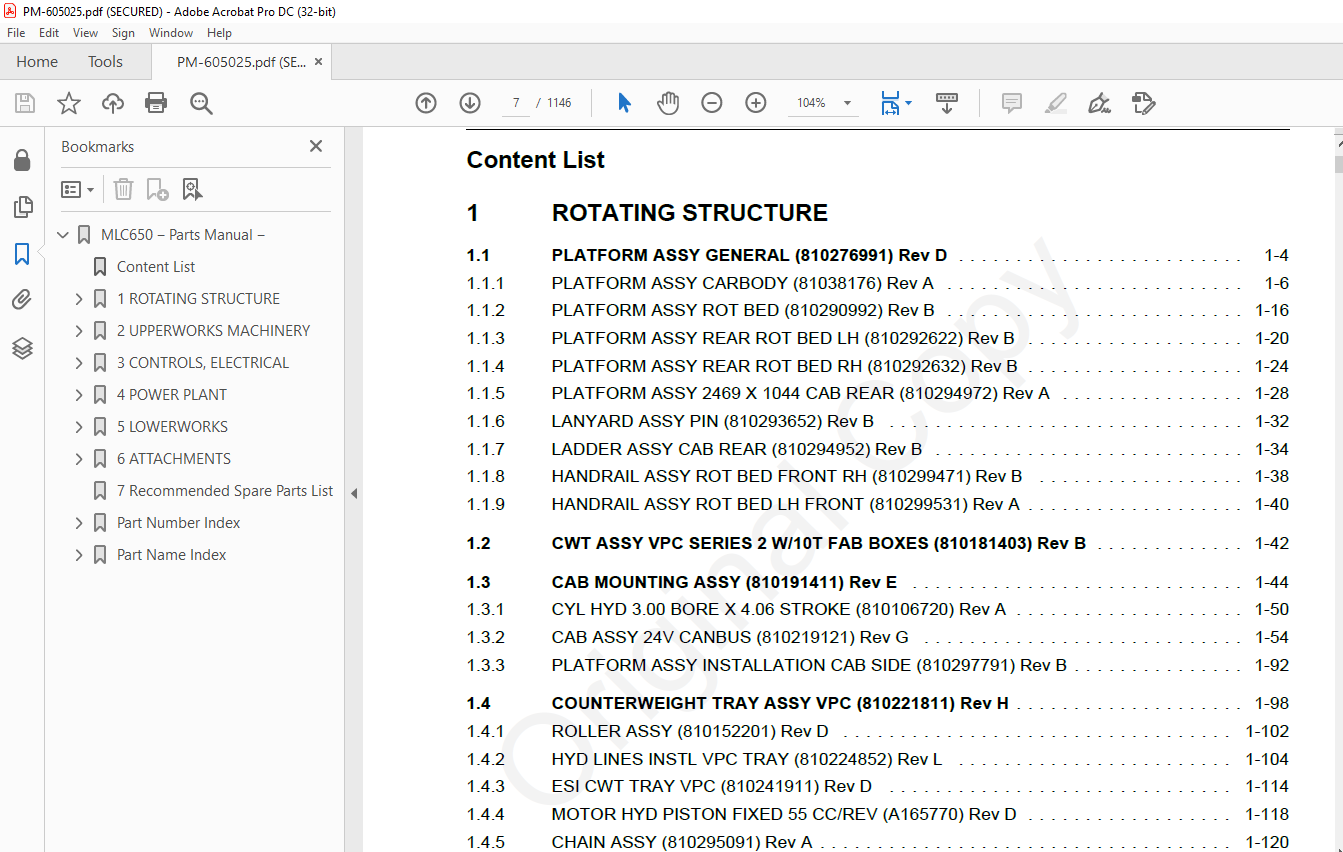
Task: Print the document with the printer icon
Action: click(156, 103)
